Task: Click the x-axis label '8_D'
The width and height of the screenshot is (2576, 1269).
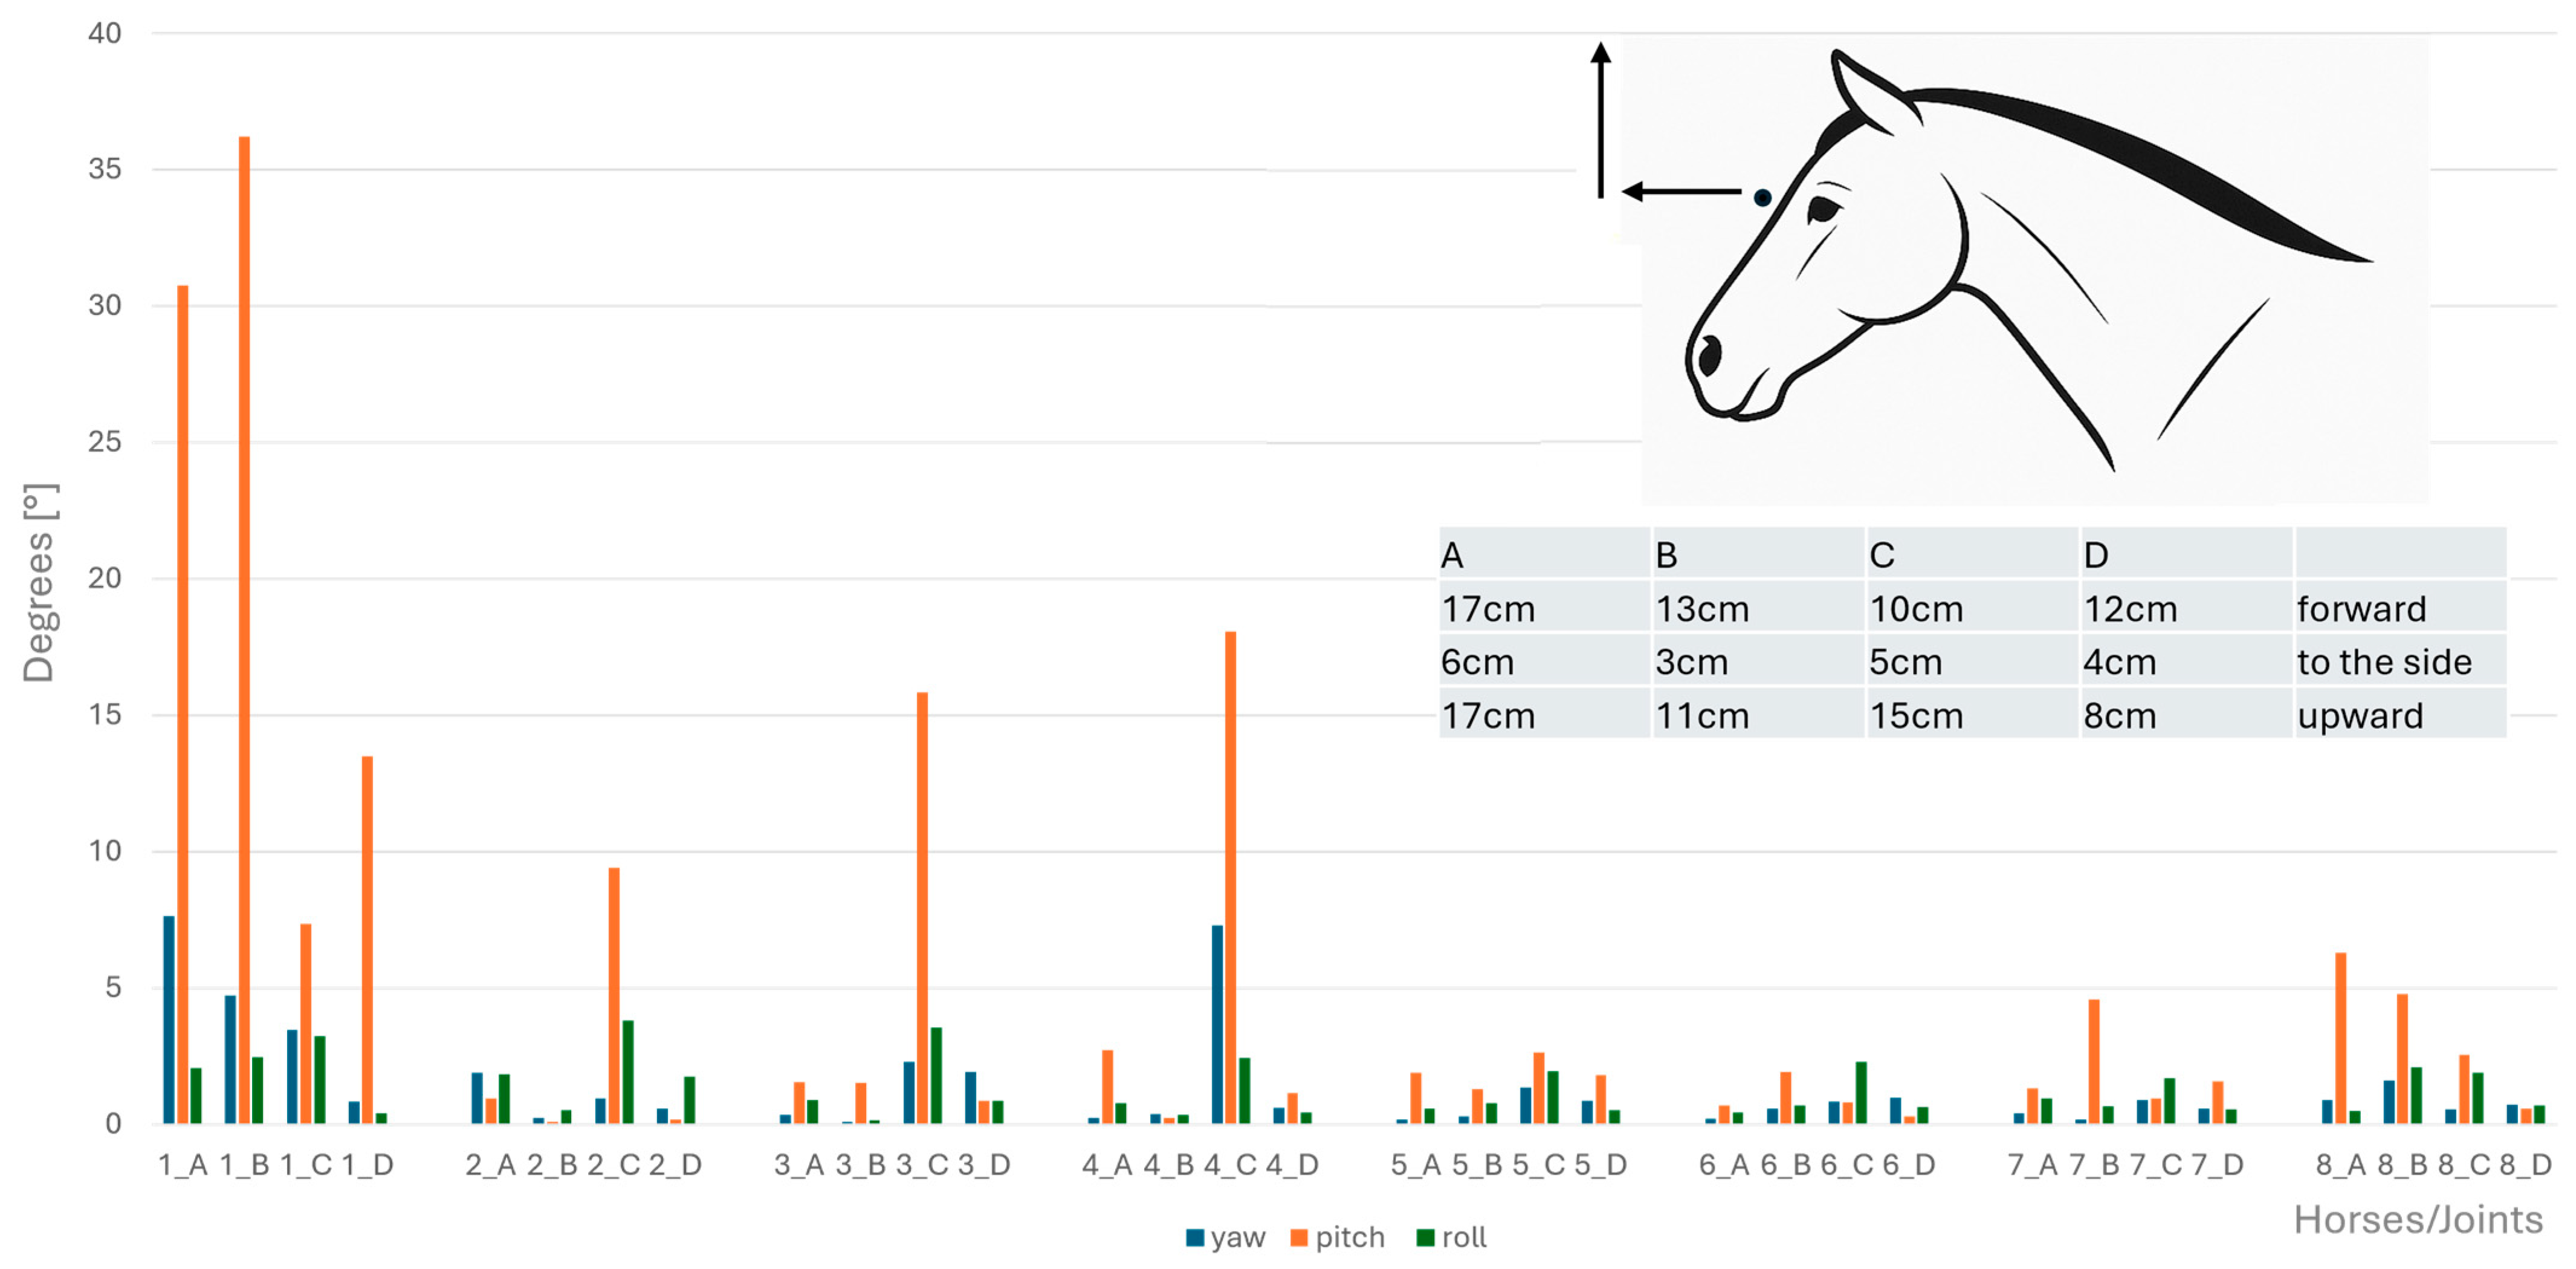Action: click(2526, 1165)
